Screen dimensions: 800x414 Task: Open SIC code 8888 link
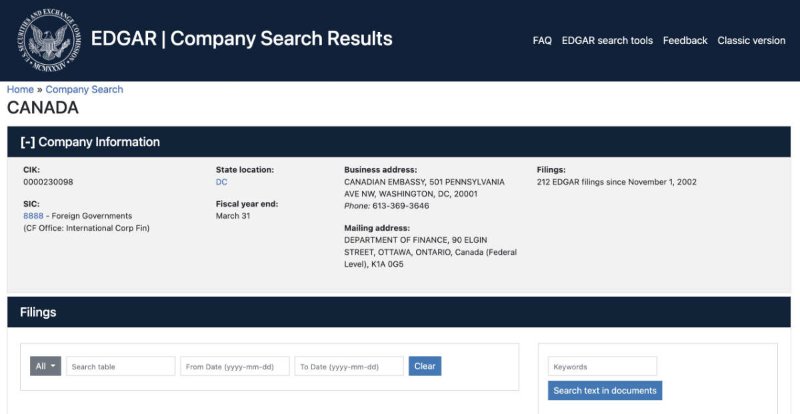[33, 216]
